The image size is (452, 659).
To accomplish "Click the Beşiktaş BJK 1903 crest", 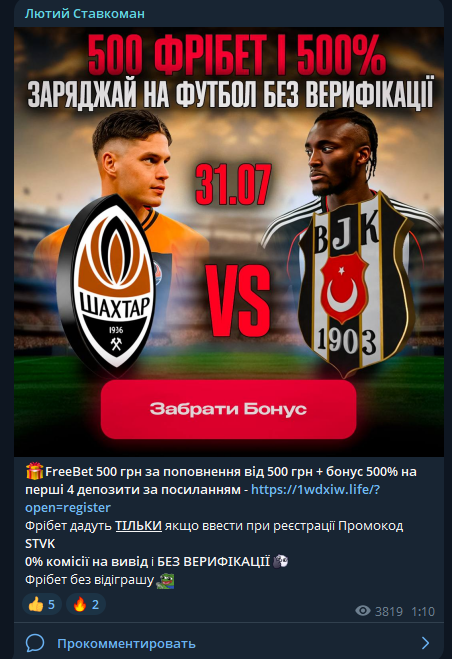I will [354, 285].
